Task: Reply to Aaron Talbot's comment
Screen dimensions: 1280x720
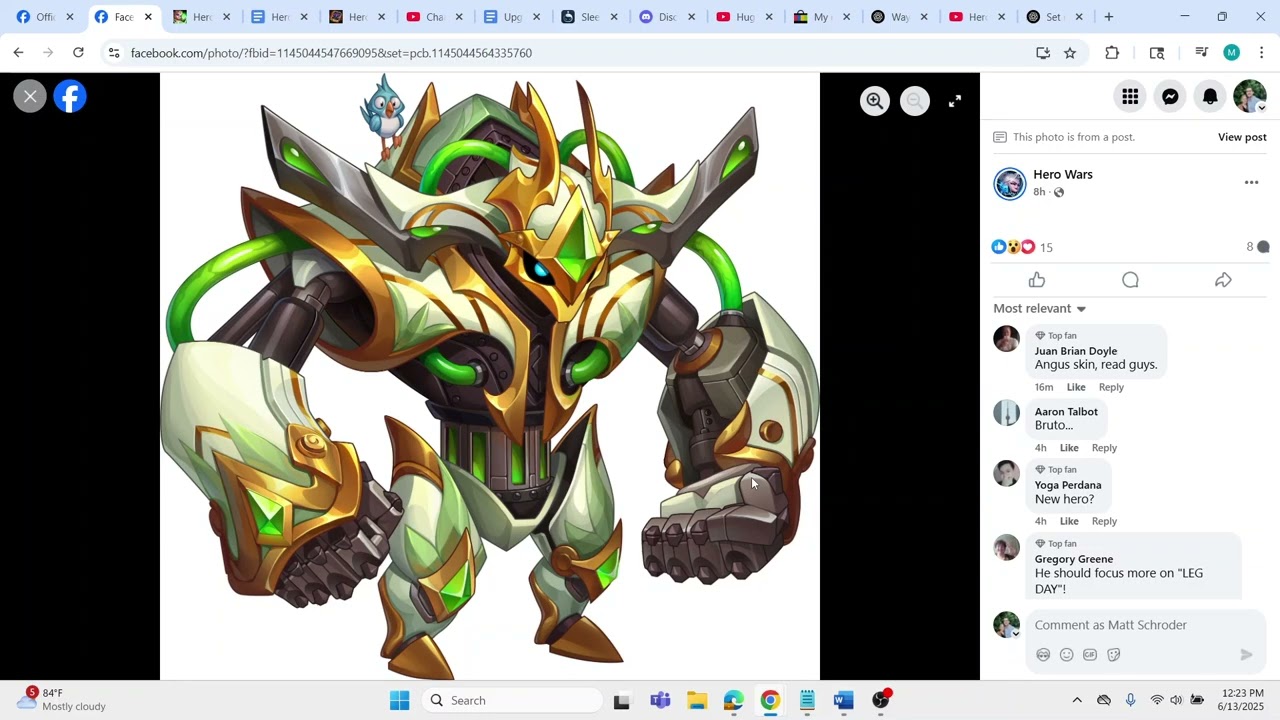Action: 1104,448
